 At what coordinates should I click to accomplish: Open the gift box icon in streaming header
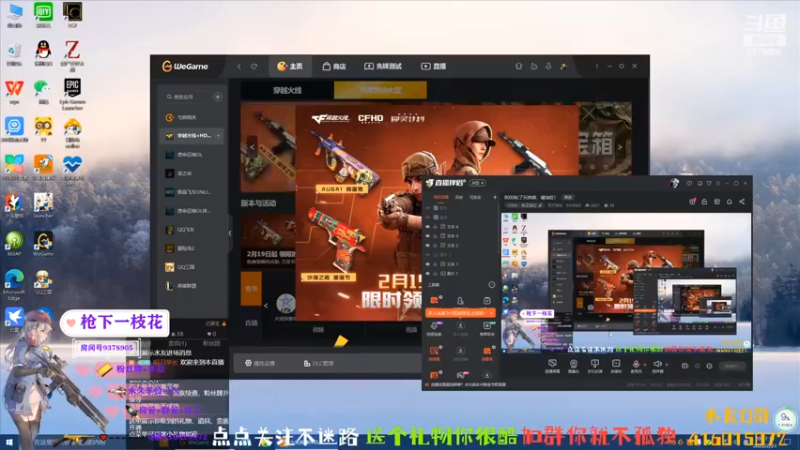pyautogui.click(x=692, y=202)
